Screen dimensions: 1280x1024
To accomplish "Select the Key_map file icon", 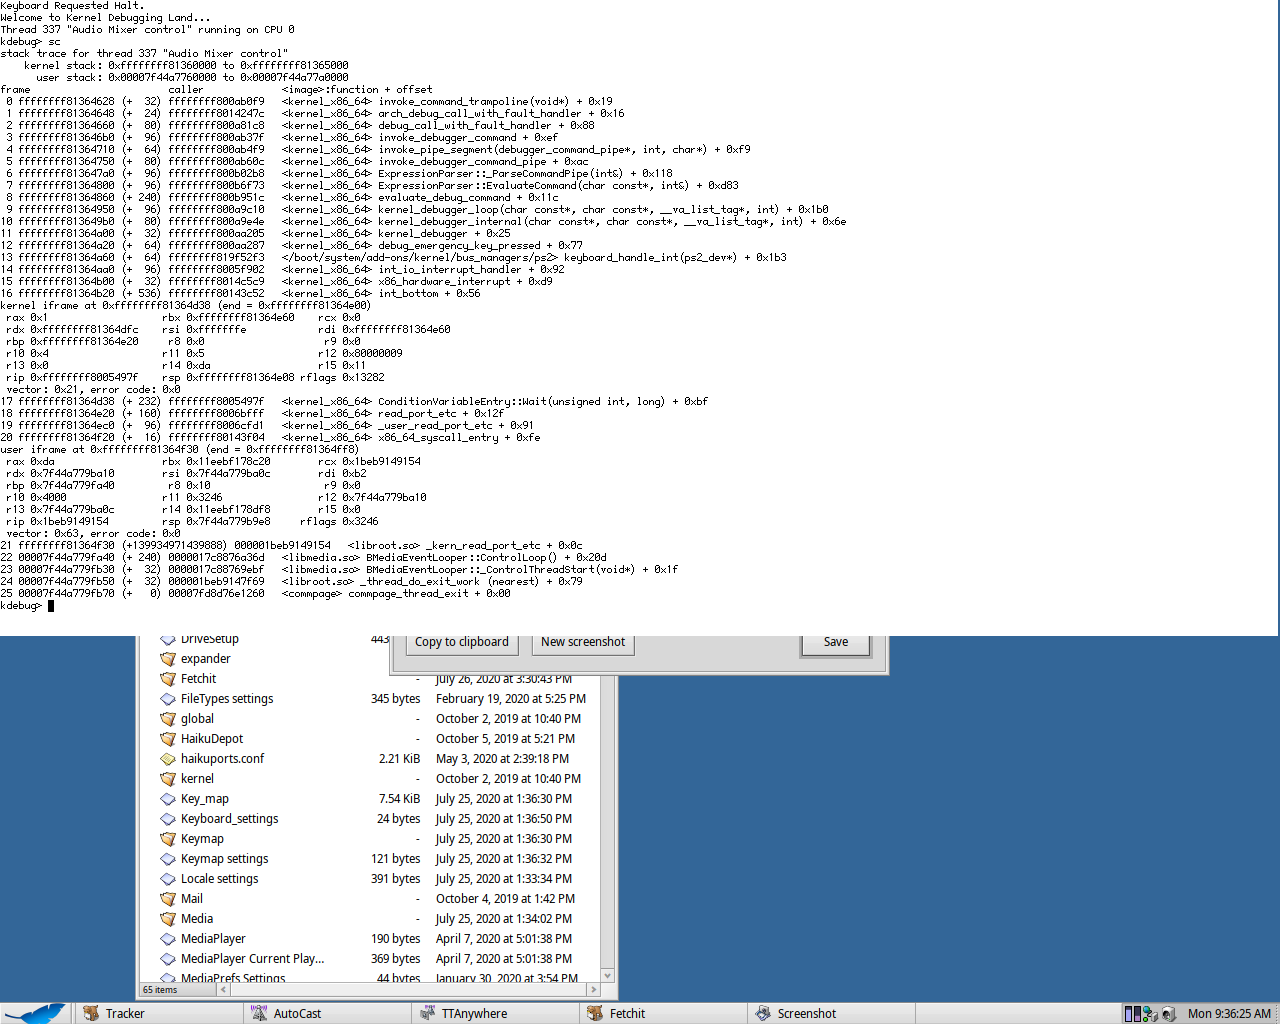I will (x=168, y=799).
